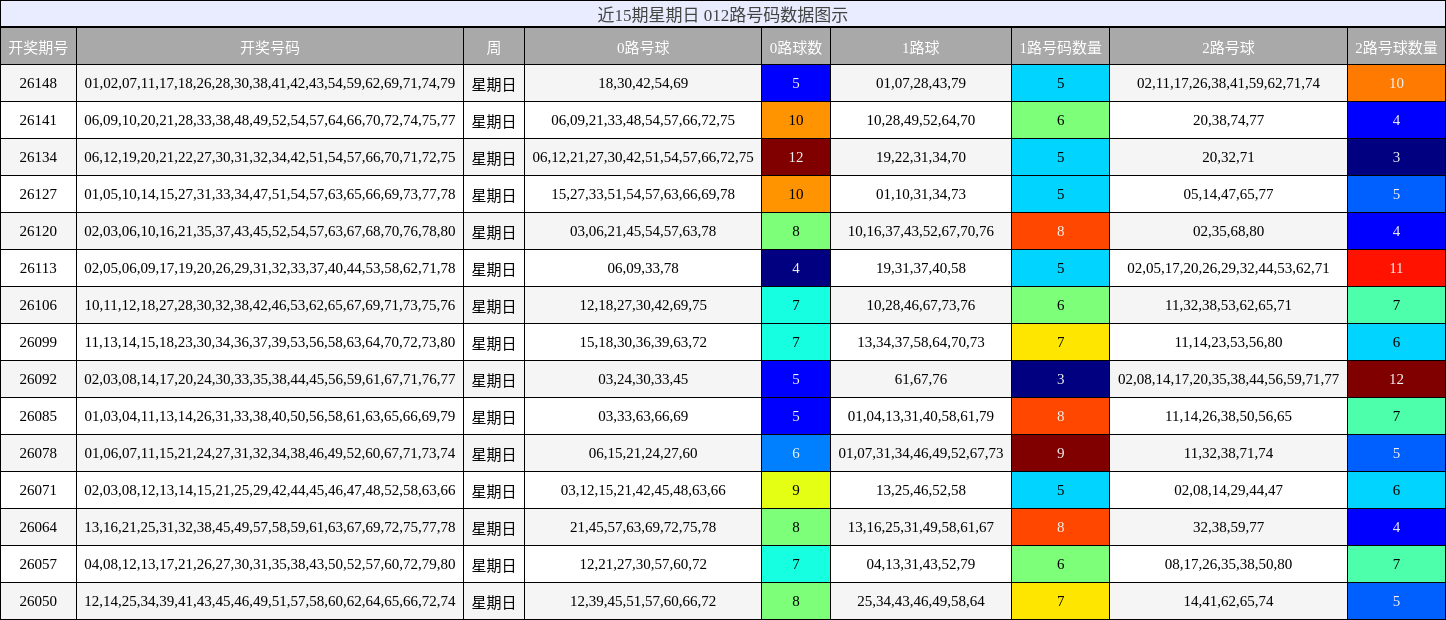Viewport: 1446px width, 620px height.
Task: Click the 2路号球 column header
Action: coord(1228,47)
